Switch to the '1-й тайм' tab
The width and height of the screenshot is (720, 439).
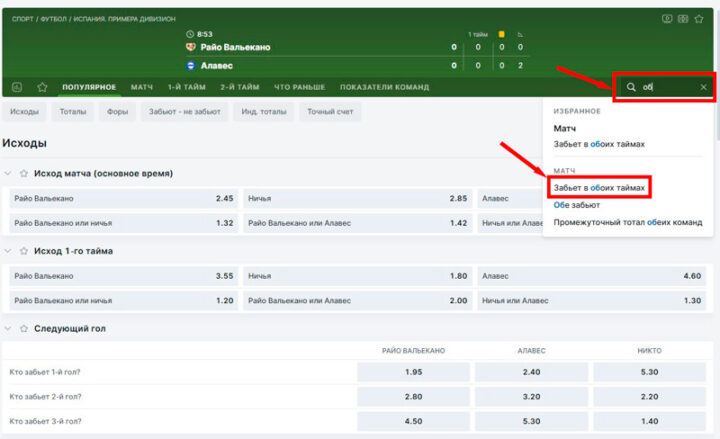click(x=187, y=87)
